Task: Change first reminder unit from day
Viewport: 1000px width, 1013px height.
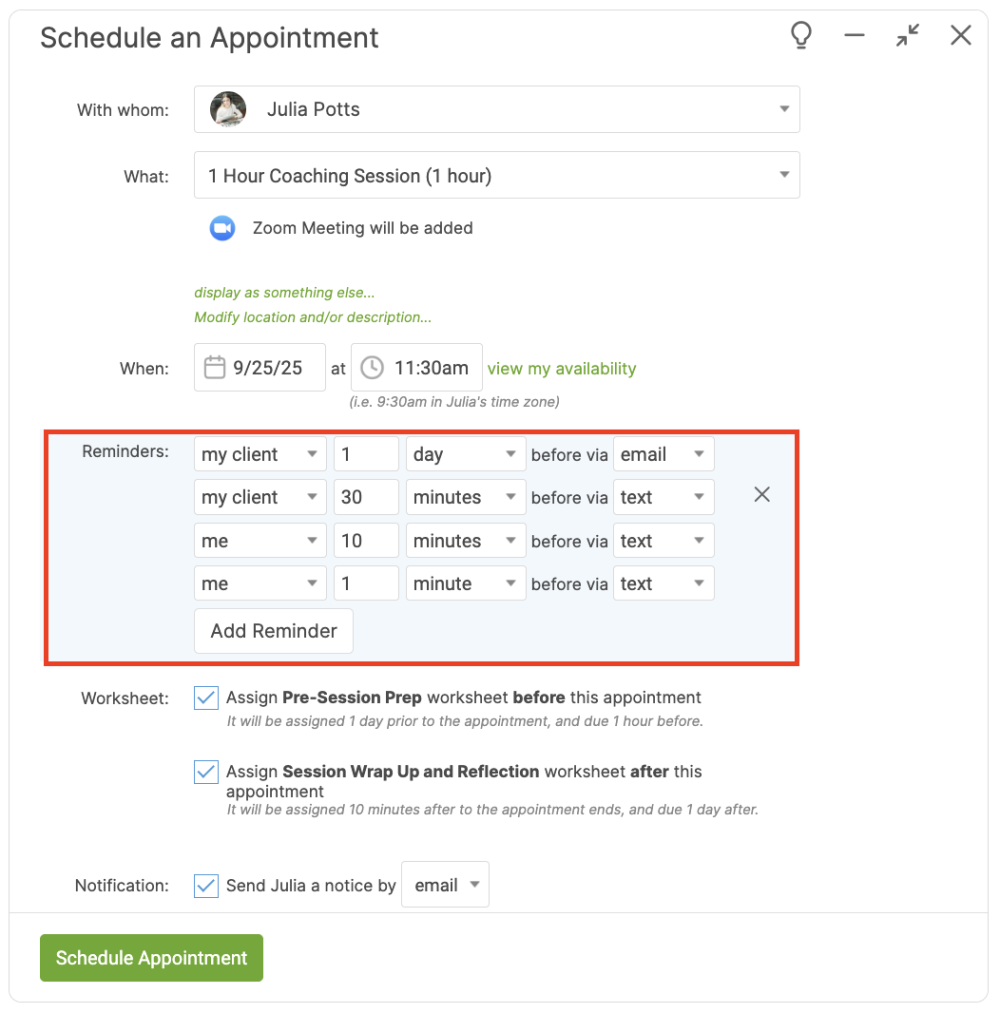Action: coord(465,454)
